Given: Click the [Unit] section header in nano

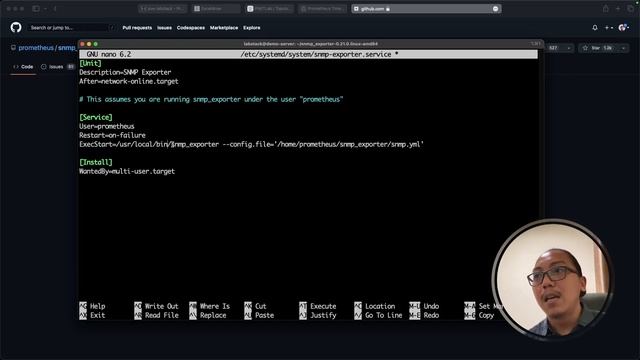Looking at the screenshot, I should 90,63.
